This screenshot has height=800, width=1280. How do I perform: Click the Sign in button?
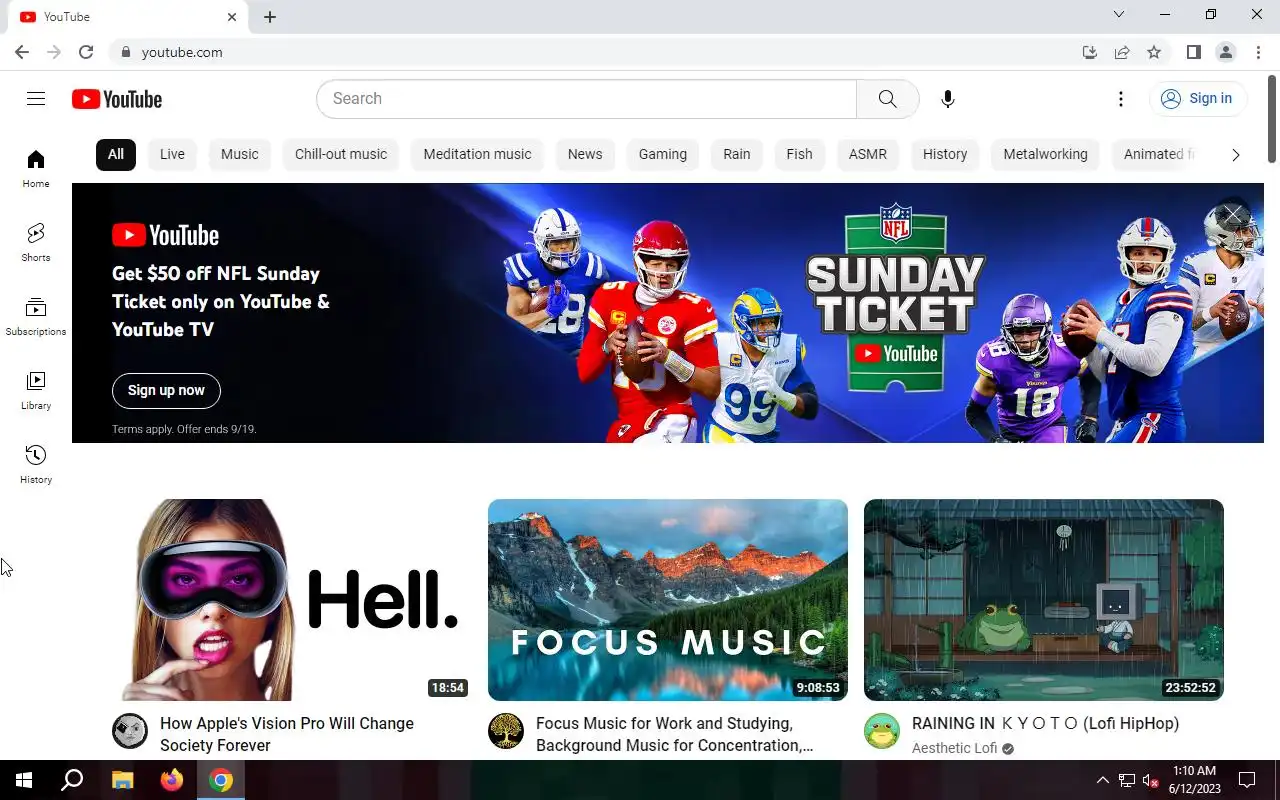[1198, 98]
